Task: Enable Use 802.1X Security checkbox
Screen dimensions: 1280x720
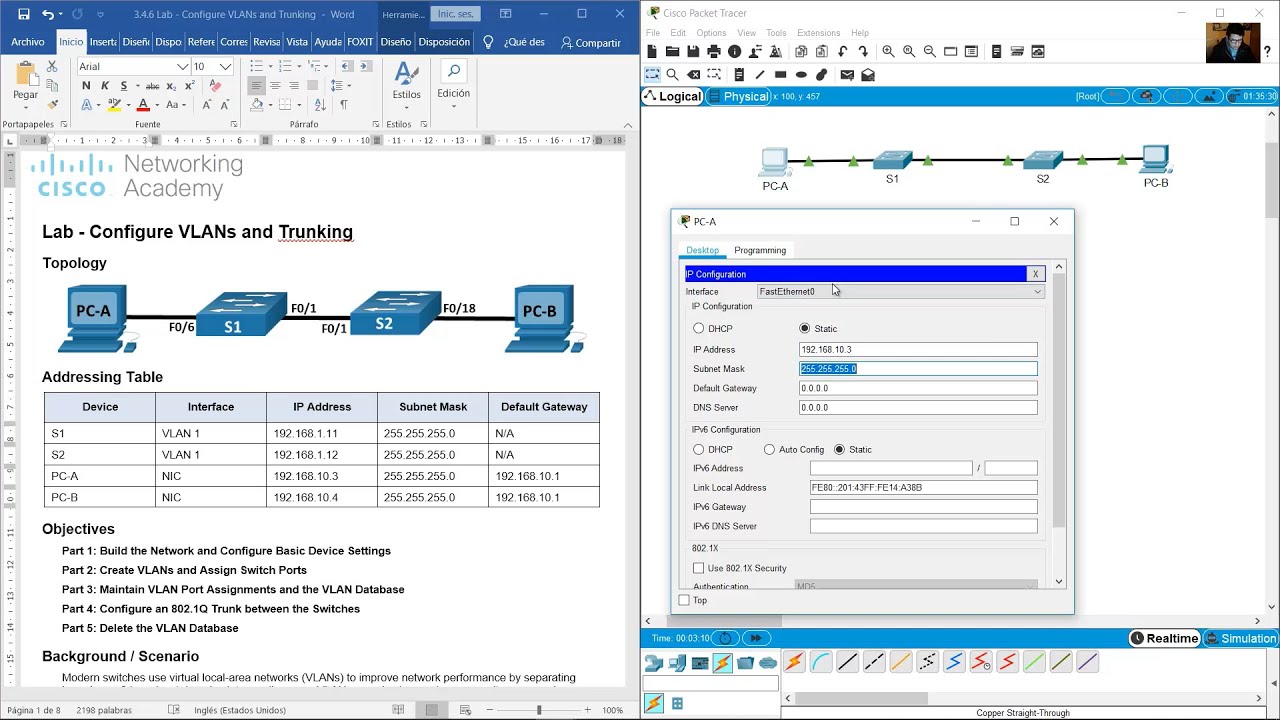Action: coord(698,568)
